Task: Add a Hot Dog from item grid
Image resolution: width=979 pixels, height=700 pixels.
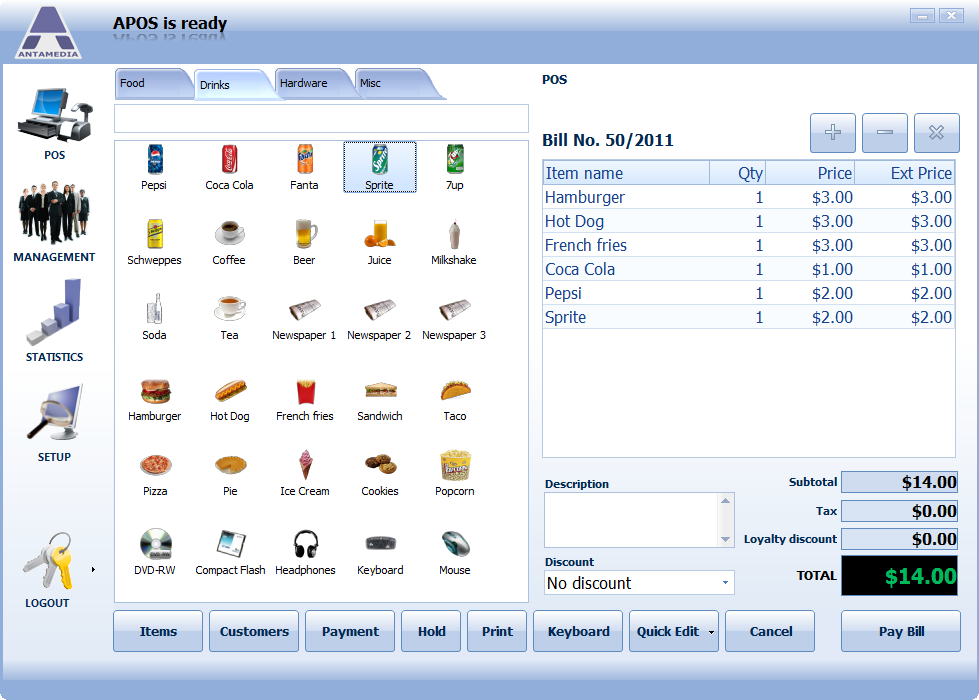Action: (229, 400)
